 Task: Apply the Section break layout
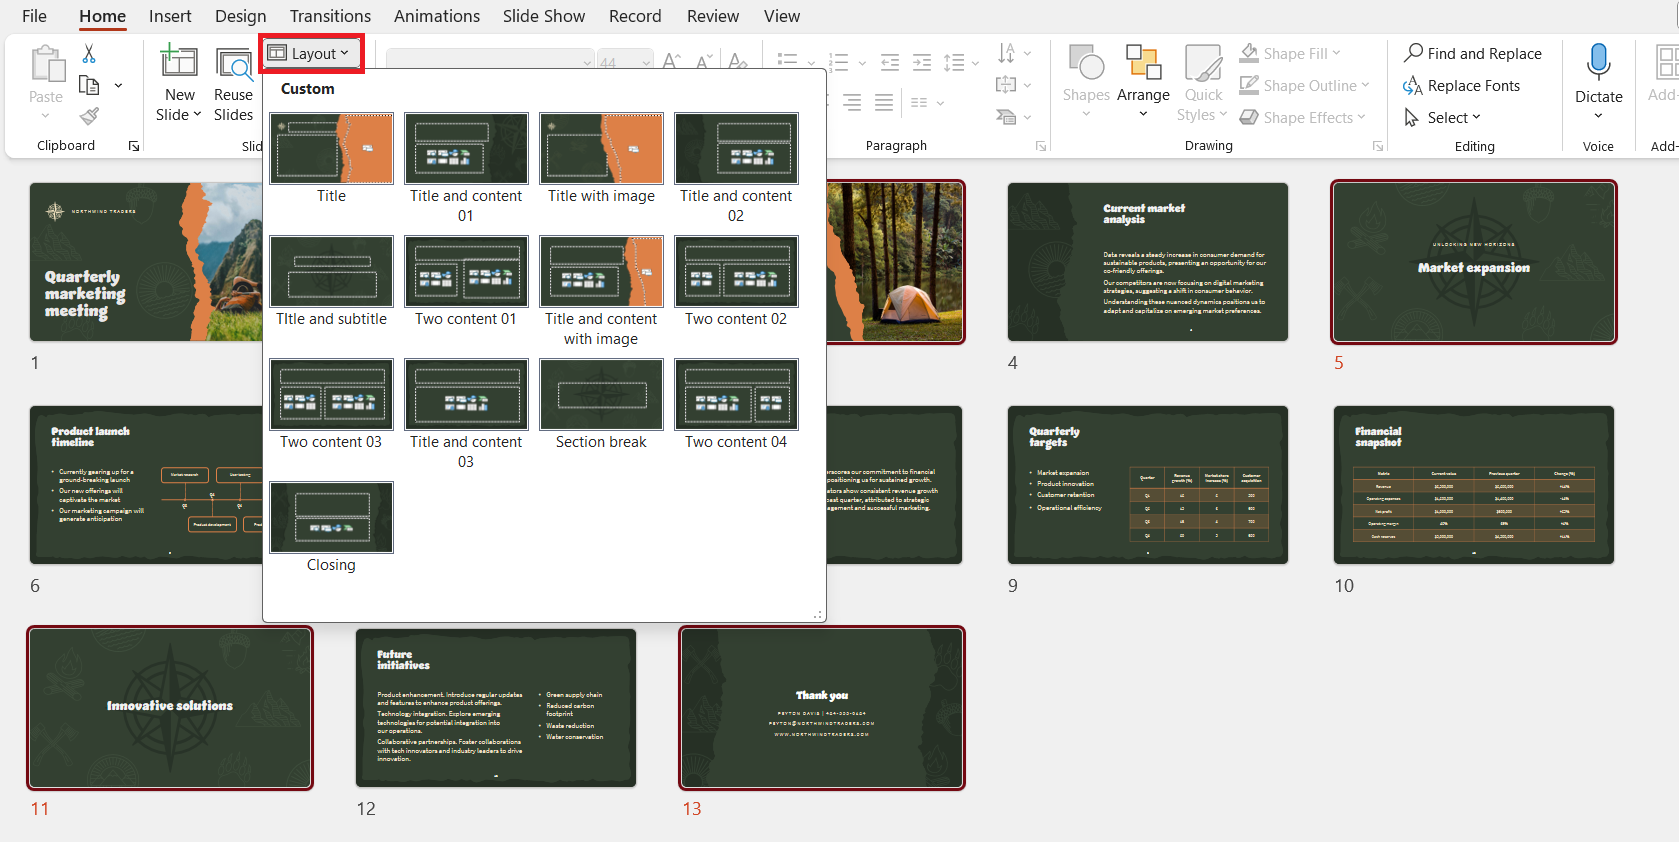pos(601,404)
